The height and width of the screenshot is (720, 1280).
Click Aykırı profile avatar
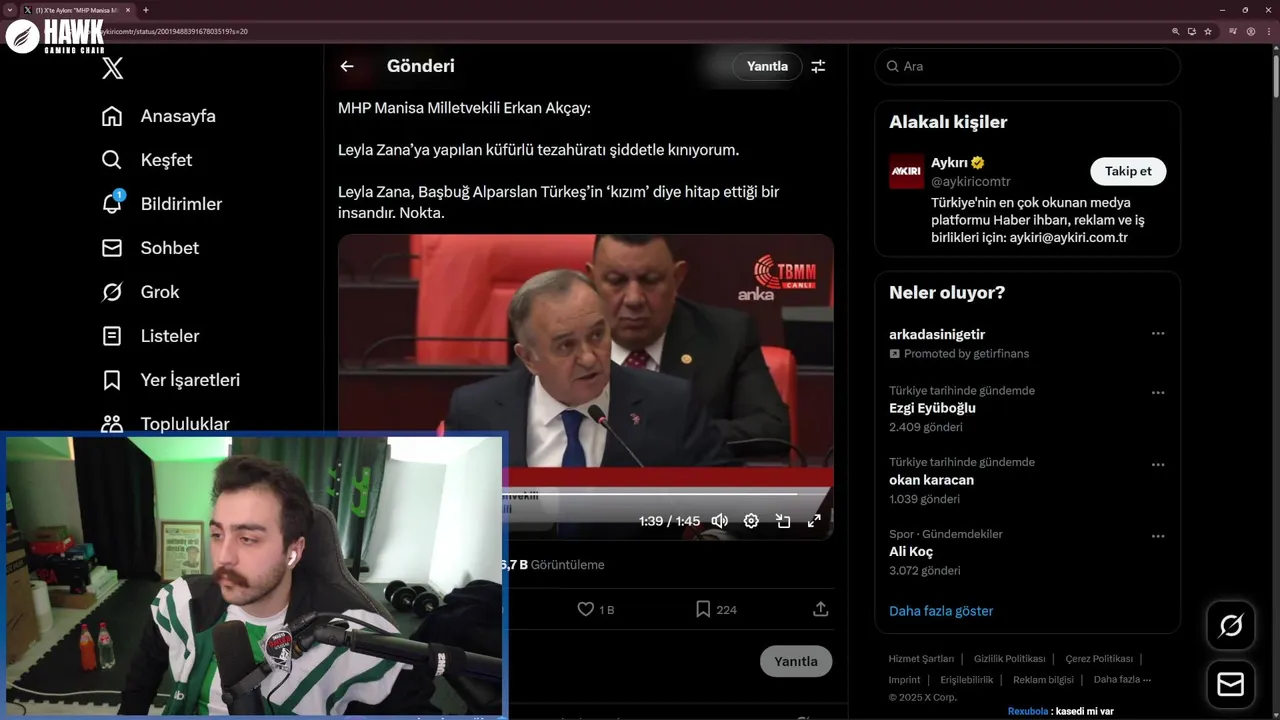(x=907, y=171)
